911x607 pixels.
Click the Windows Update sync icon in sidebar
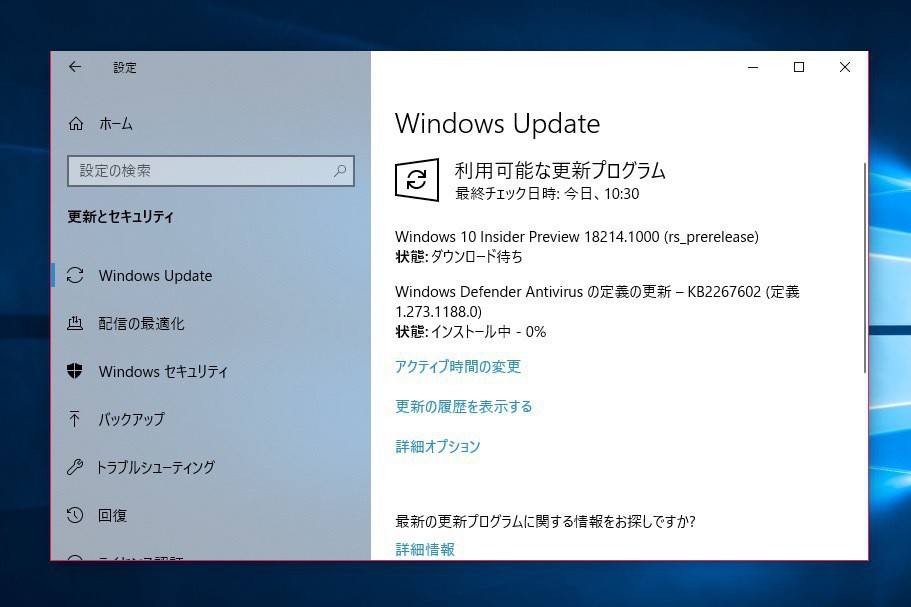click(75, 275)
